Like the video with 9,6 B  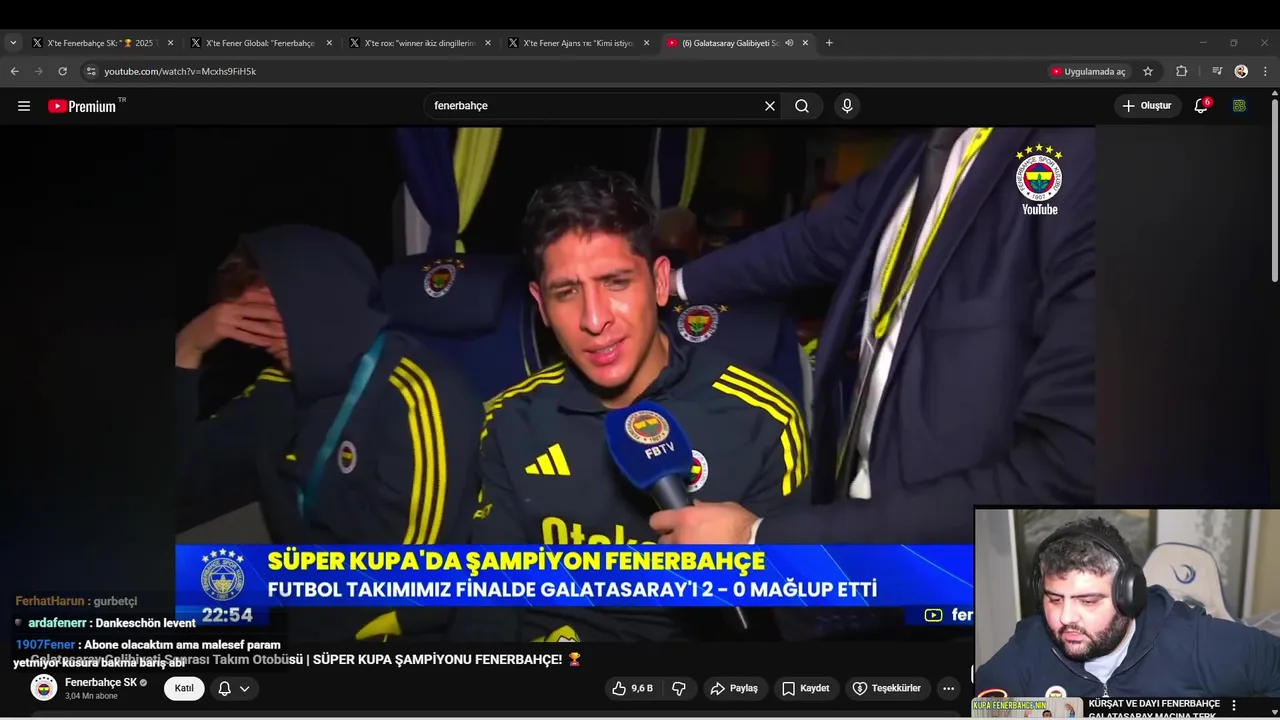[x=632, y=688]
